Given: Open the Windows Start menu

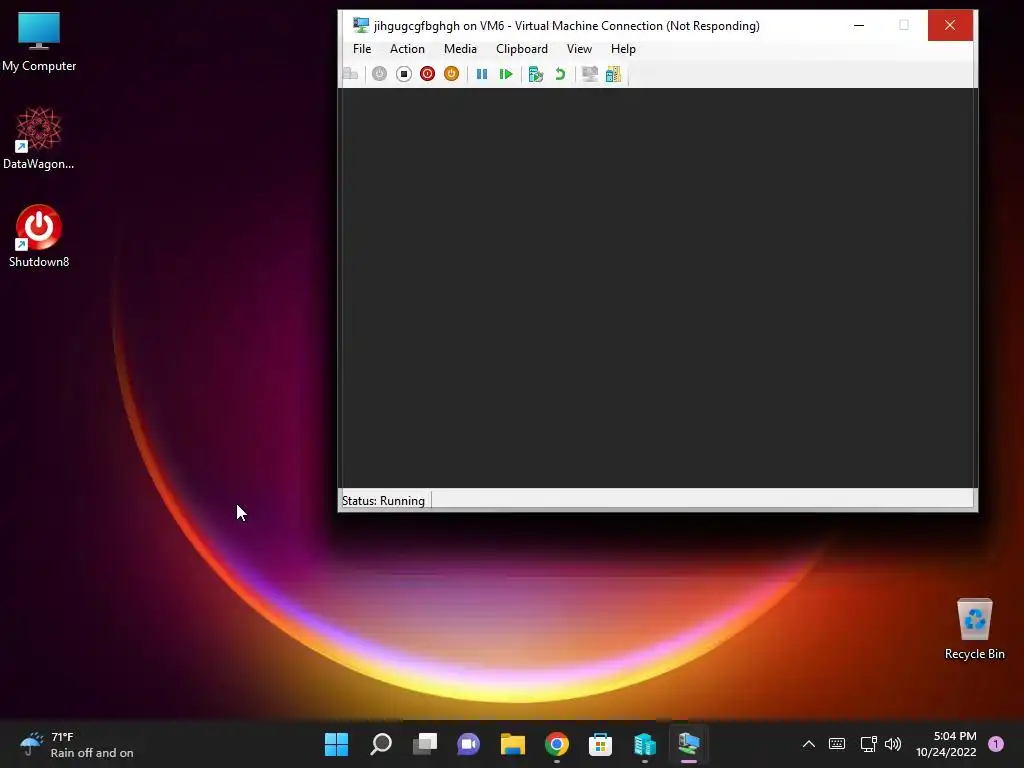Looking at the screenshot, I should 336,744.
